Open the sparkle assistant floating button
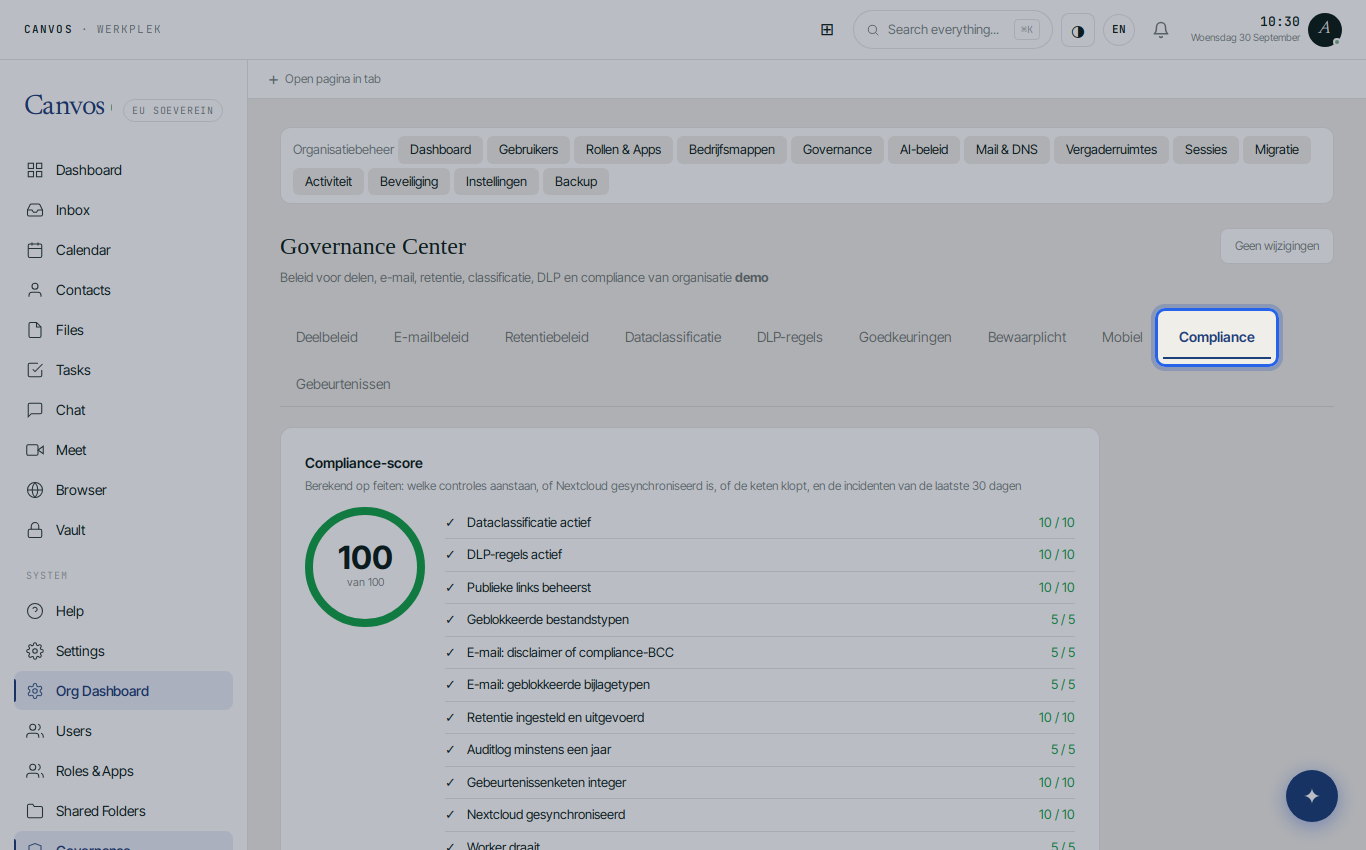 pos(1312,796)
